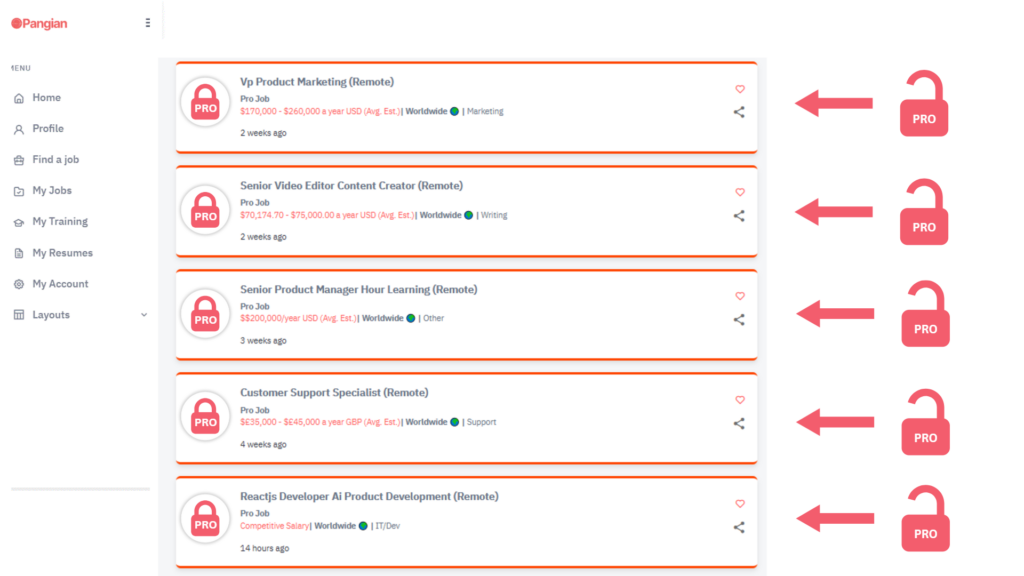Click the Layouts grid icon
Screen dimensions: 1024x576
pyautogui.click(x=19, y=315)
